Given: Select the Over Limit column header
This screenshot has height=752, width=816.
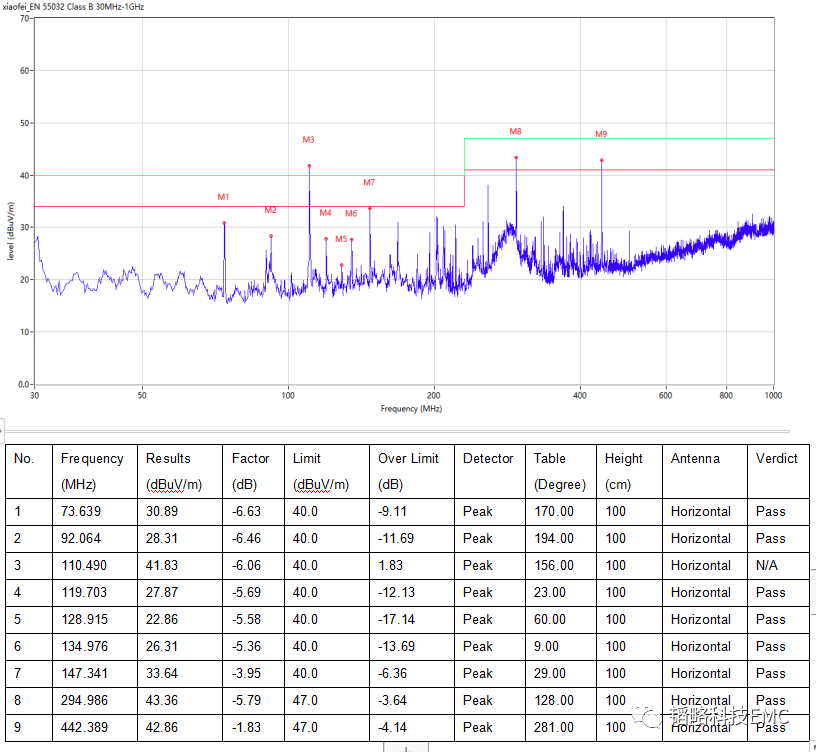Looking at the screenshot, I should 408,459.
